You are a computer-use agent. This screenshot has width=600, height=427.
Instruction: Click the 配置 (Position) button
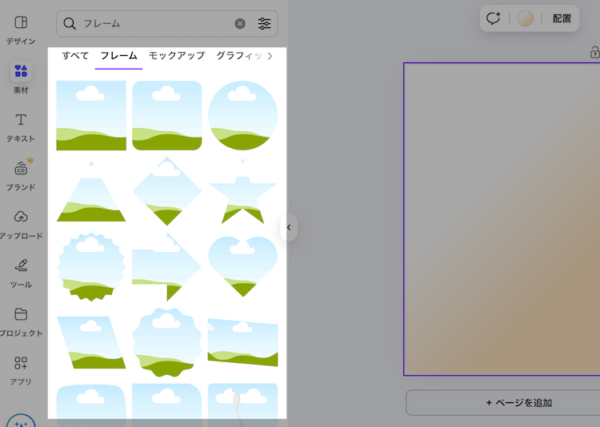point(562,18)
